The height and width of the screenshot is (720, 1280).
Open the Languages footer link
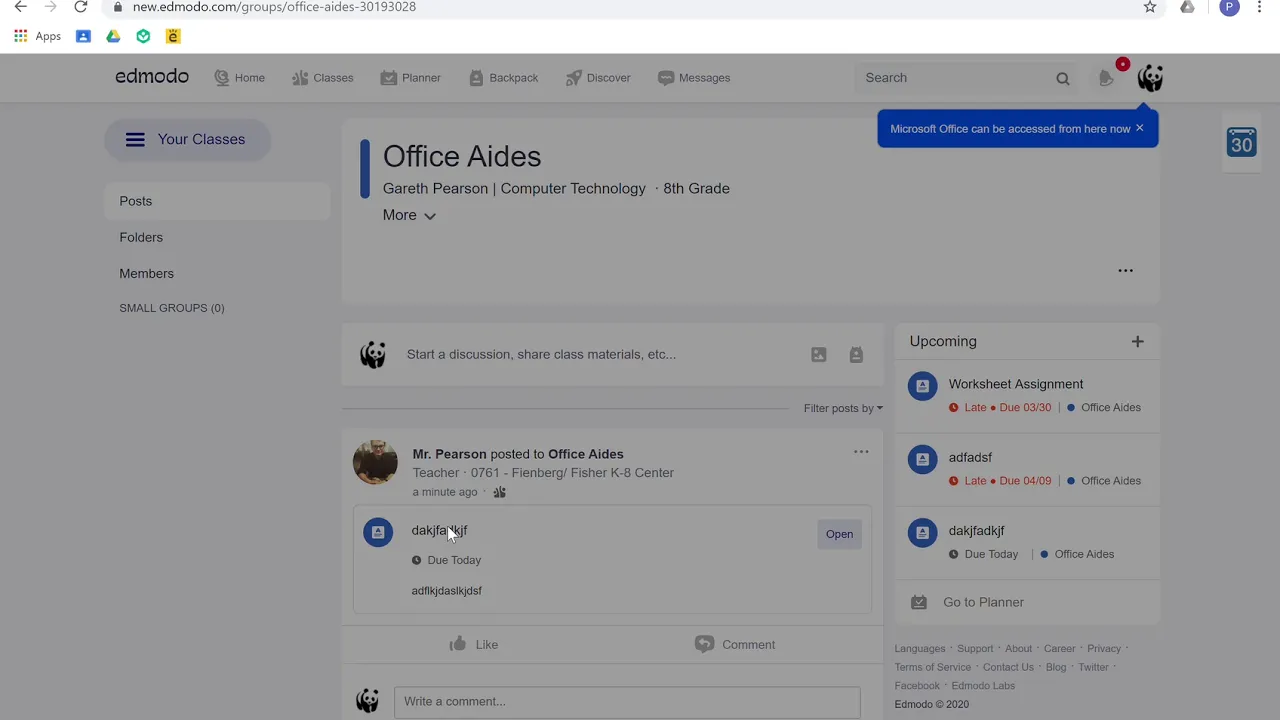[x=920, y=648]
